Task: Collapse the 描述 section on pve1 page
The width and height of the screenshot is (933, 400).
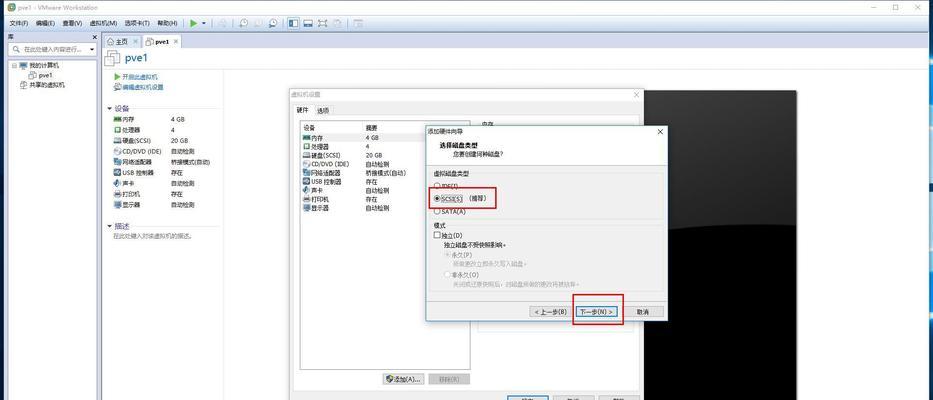Action: (109, 226)
